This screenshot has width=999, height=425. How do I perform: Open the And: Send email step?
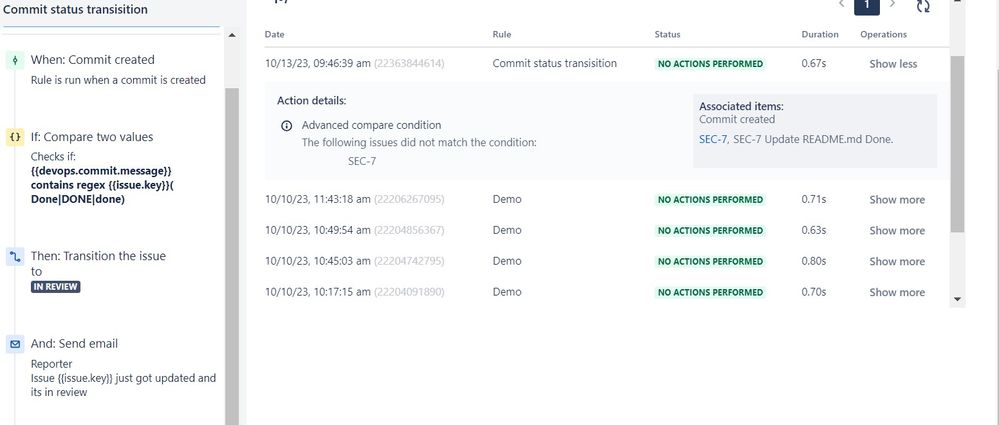pos(74,343)
